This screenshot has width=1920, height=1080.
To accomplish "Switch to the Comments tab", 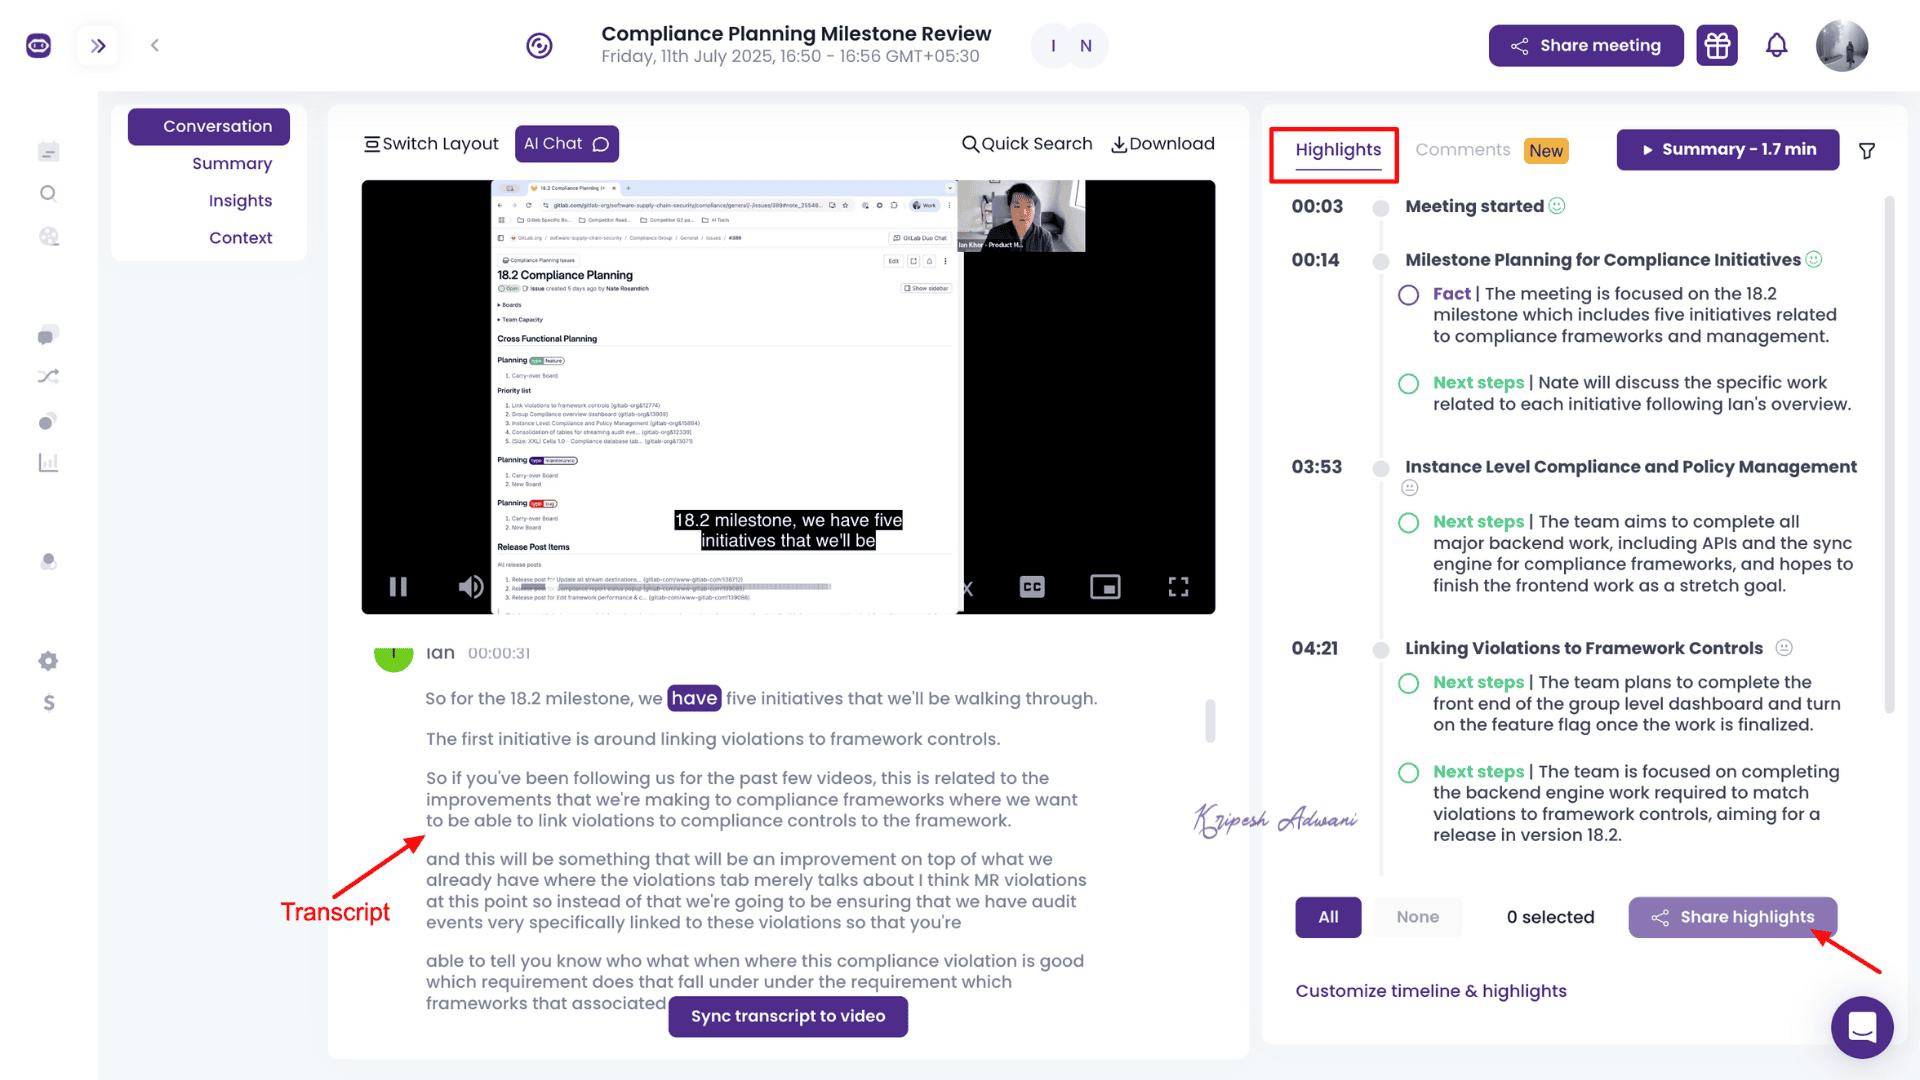I will [x=1462, y=150].
